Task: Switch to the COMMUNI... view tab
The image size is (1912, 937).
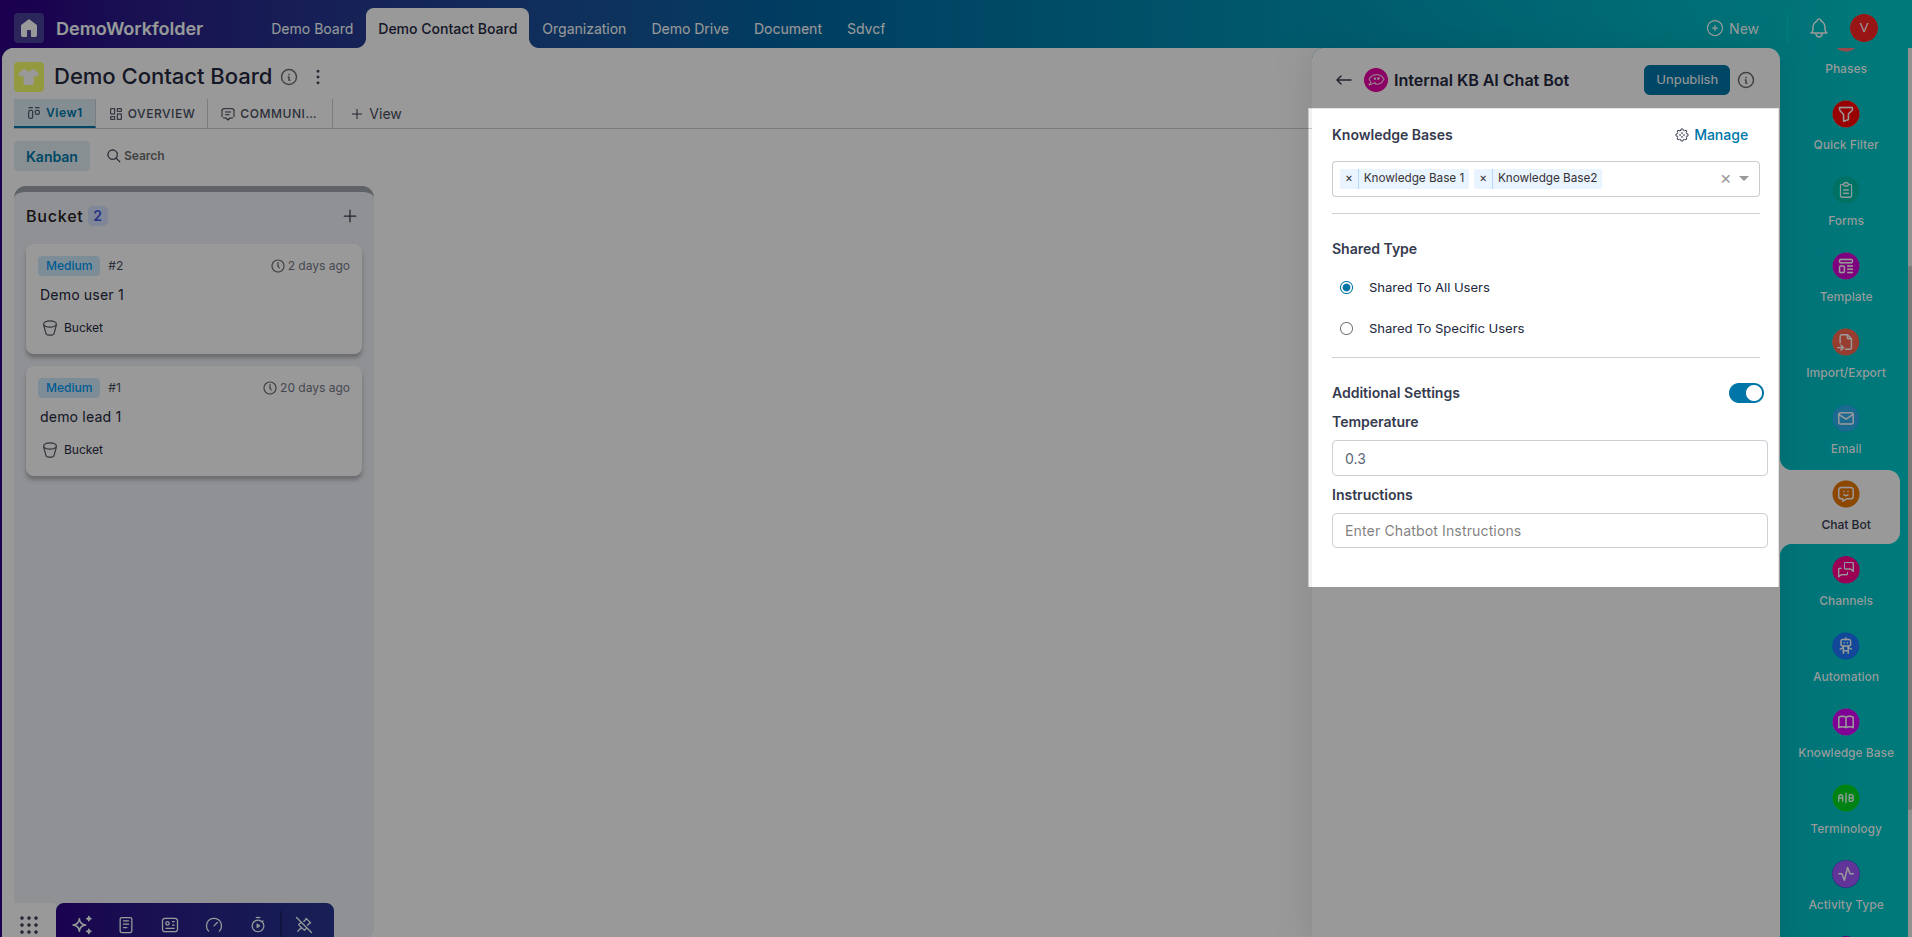Action: 269,114
